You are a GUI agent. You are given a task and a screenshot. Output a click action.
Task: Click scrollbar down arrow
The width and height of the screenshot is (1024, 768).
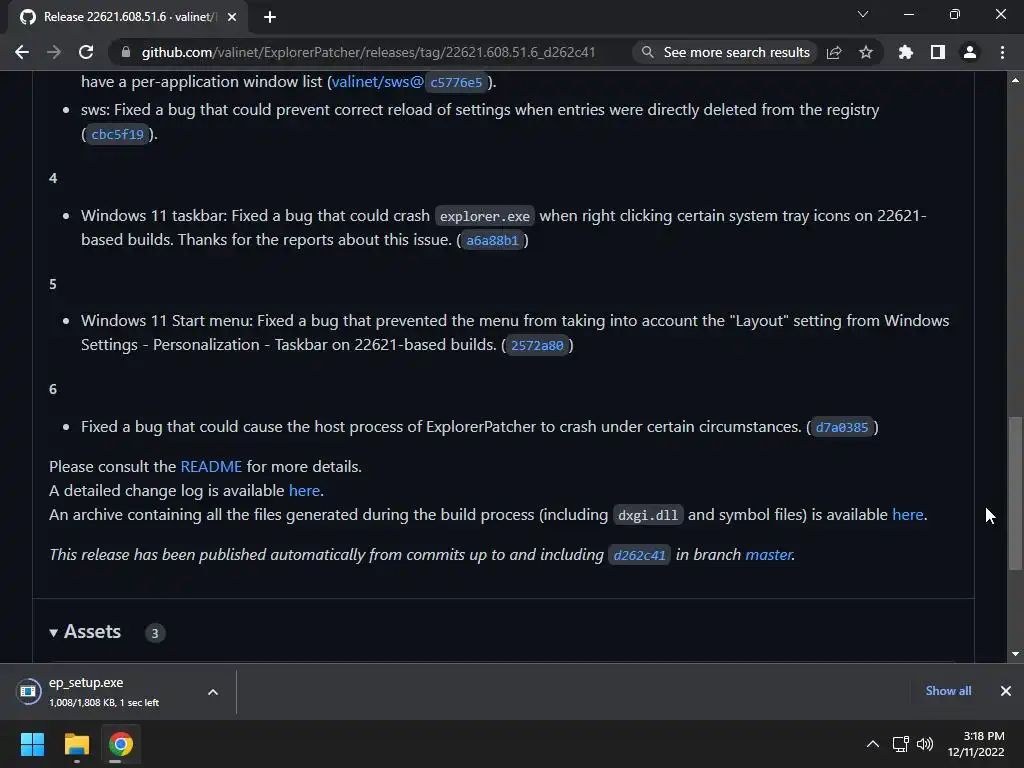1015,654
